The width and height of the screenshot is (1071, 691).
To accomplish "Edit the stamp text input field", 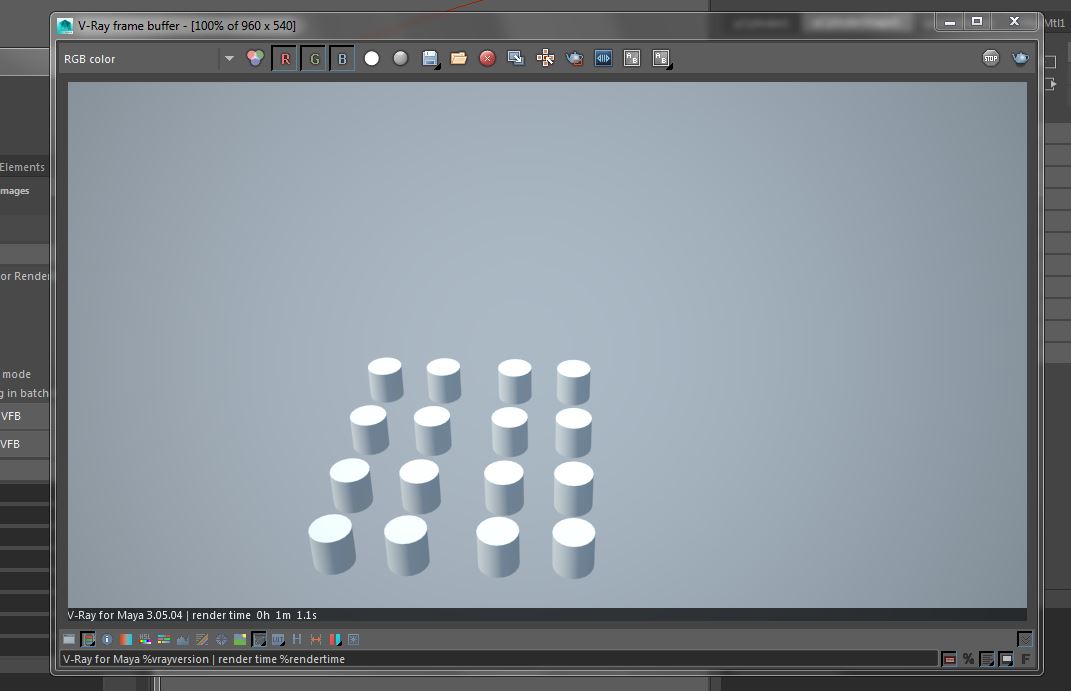I will tap(499, 659).
